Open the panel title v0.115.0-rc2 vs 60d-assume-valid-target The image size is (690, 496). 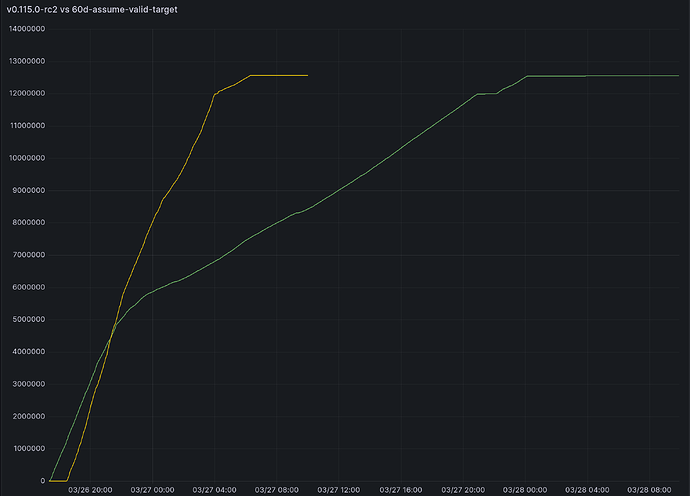point(92,9)
